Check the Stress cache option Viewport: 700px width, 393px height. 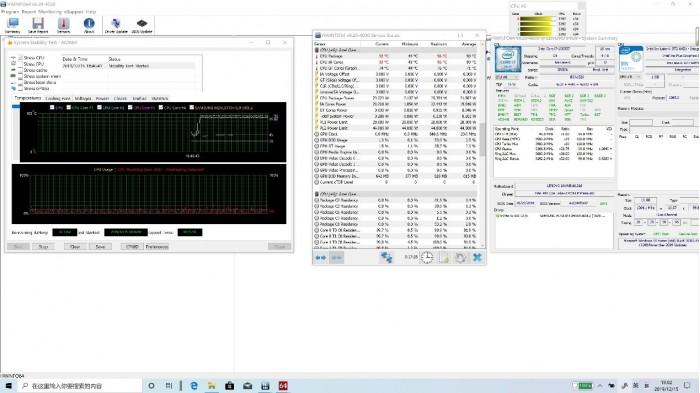tap(20, 71)
